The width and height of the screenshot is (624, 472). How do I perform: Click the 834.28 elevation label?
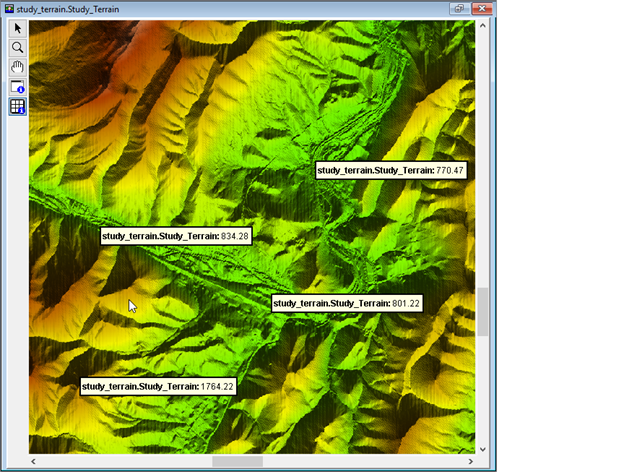coord(176,236)
